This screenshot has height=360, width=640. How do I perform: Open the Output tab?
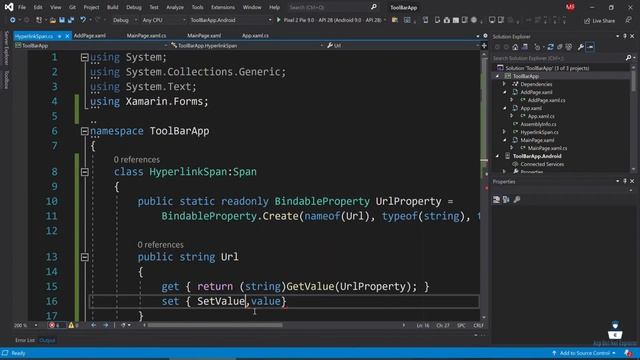click(x=47, y=340)
